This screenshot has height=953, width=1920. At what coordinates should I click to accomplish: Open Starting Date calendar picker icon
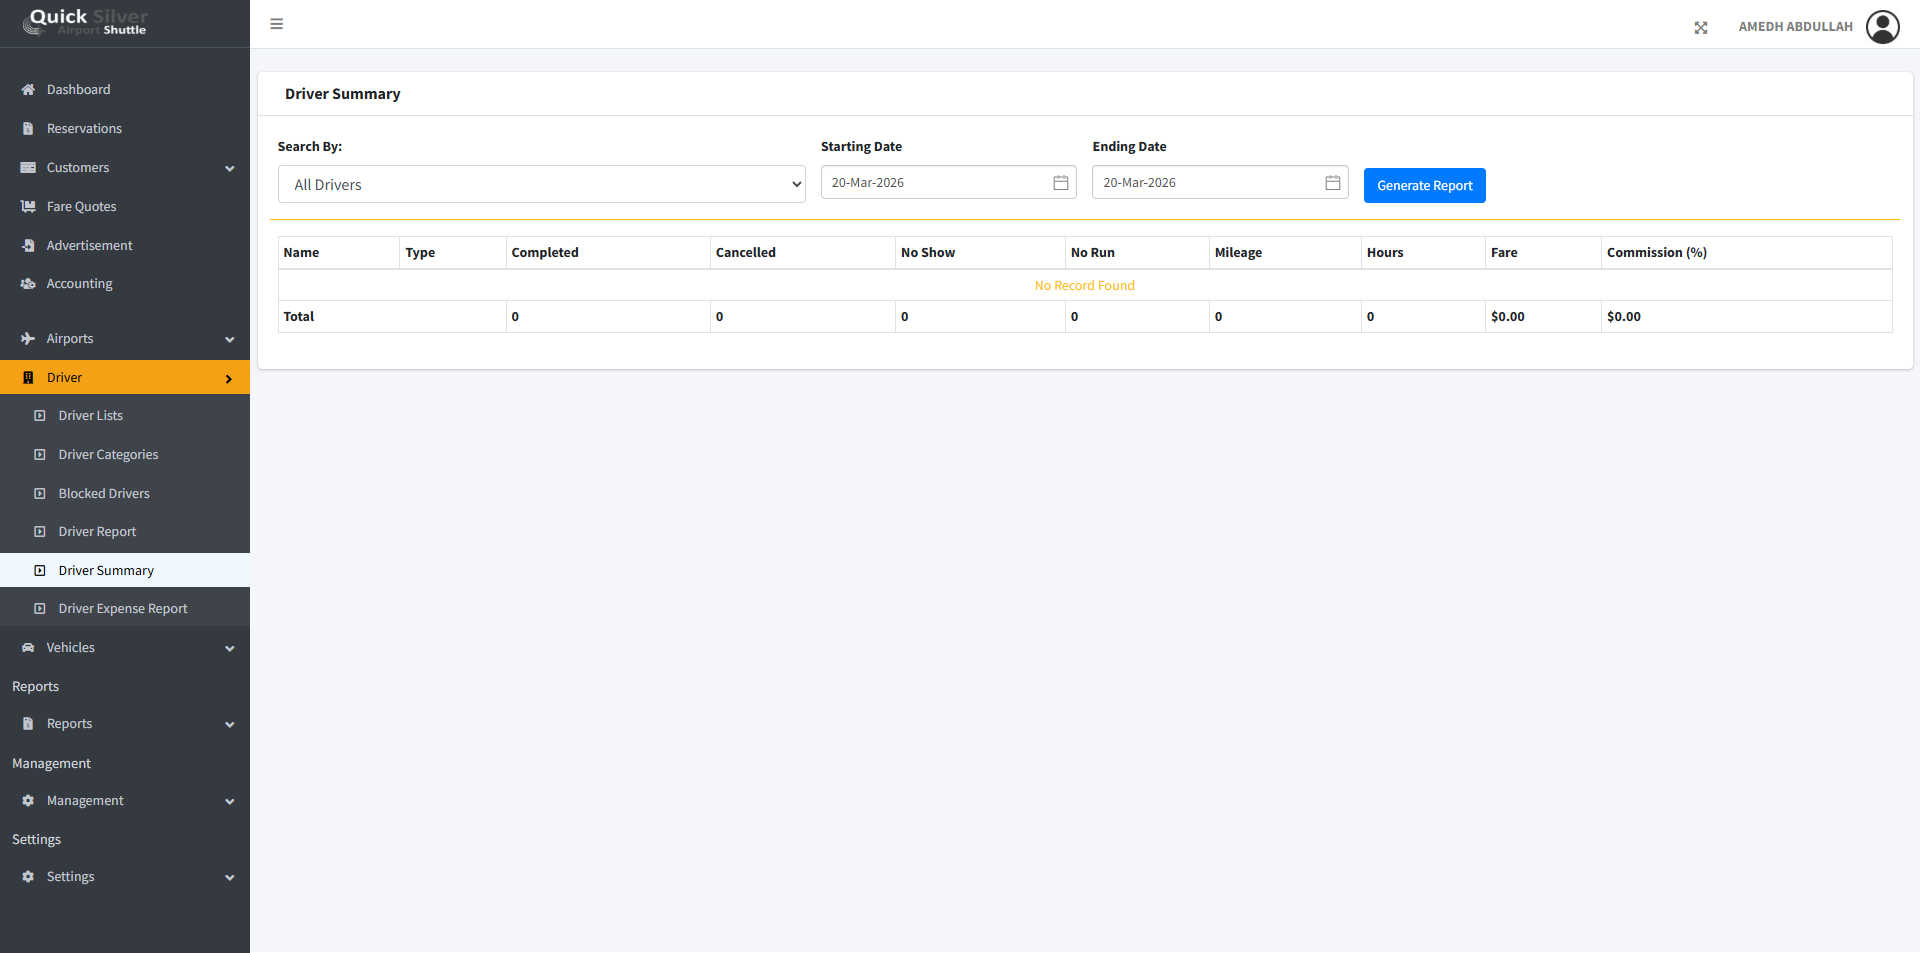coord(1060,183)
